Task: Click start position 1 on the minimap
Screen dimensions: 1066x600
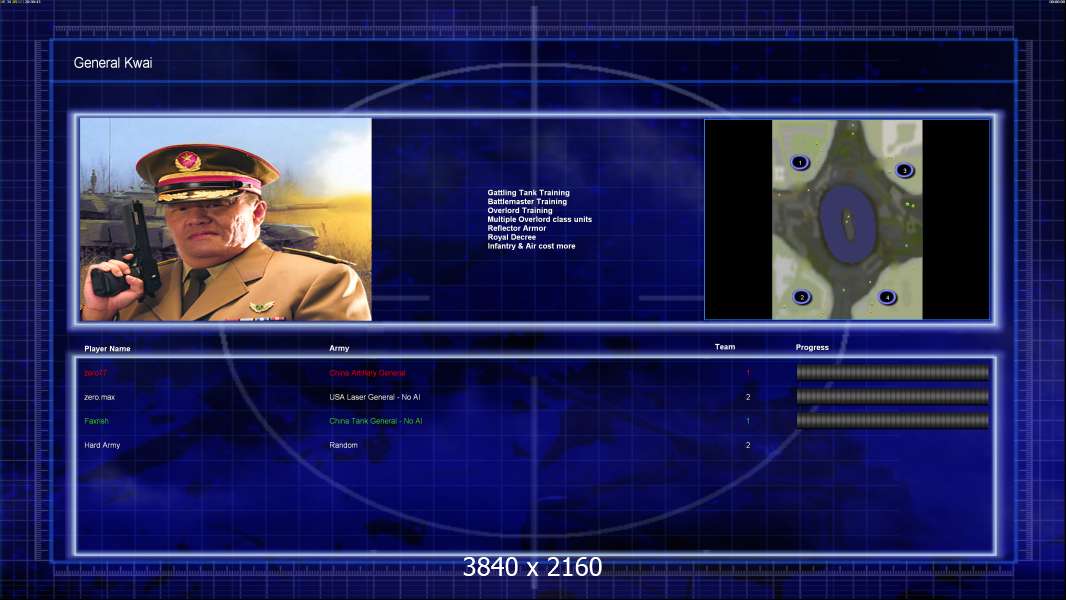Action: tap(800, 162)
